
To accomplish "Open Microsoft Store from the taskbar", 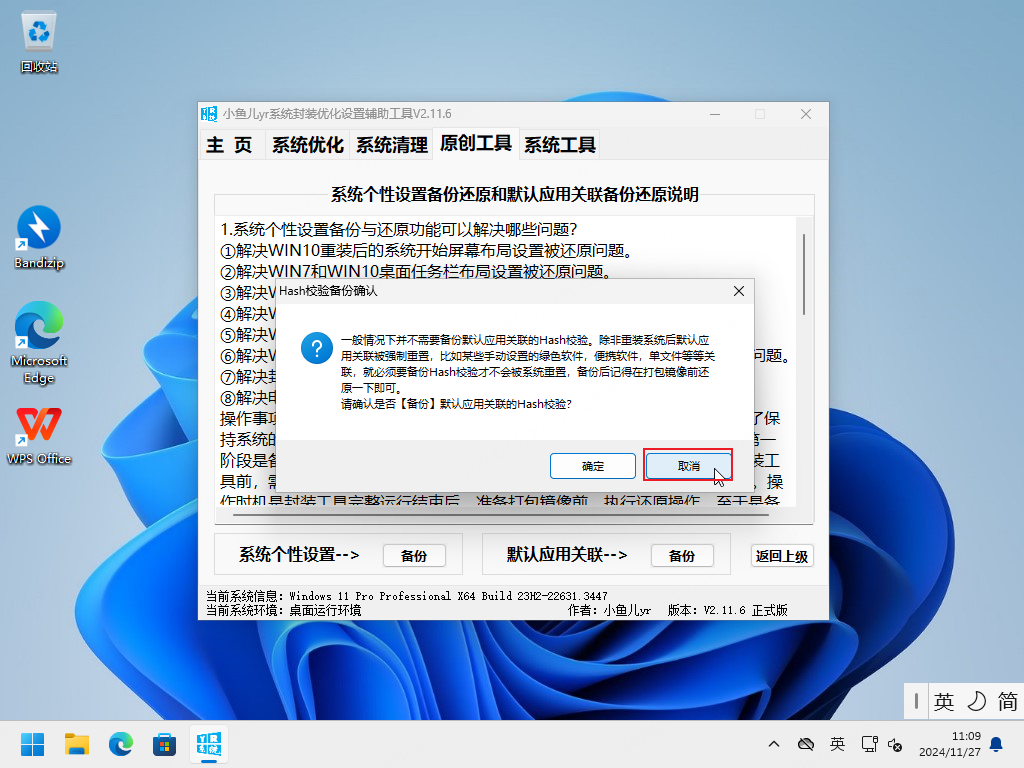I will pyautogui.click(x=164, y=744).
